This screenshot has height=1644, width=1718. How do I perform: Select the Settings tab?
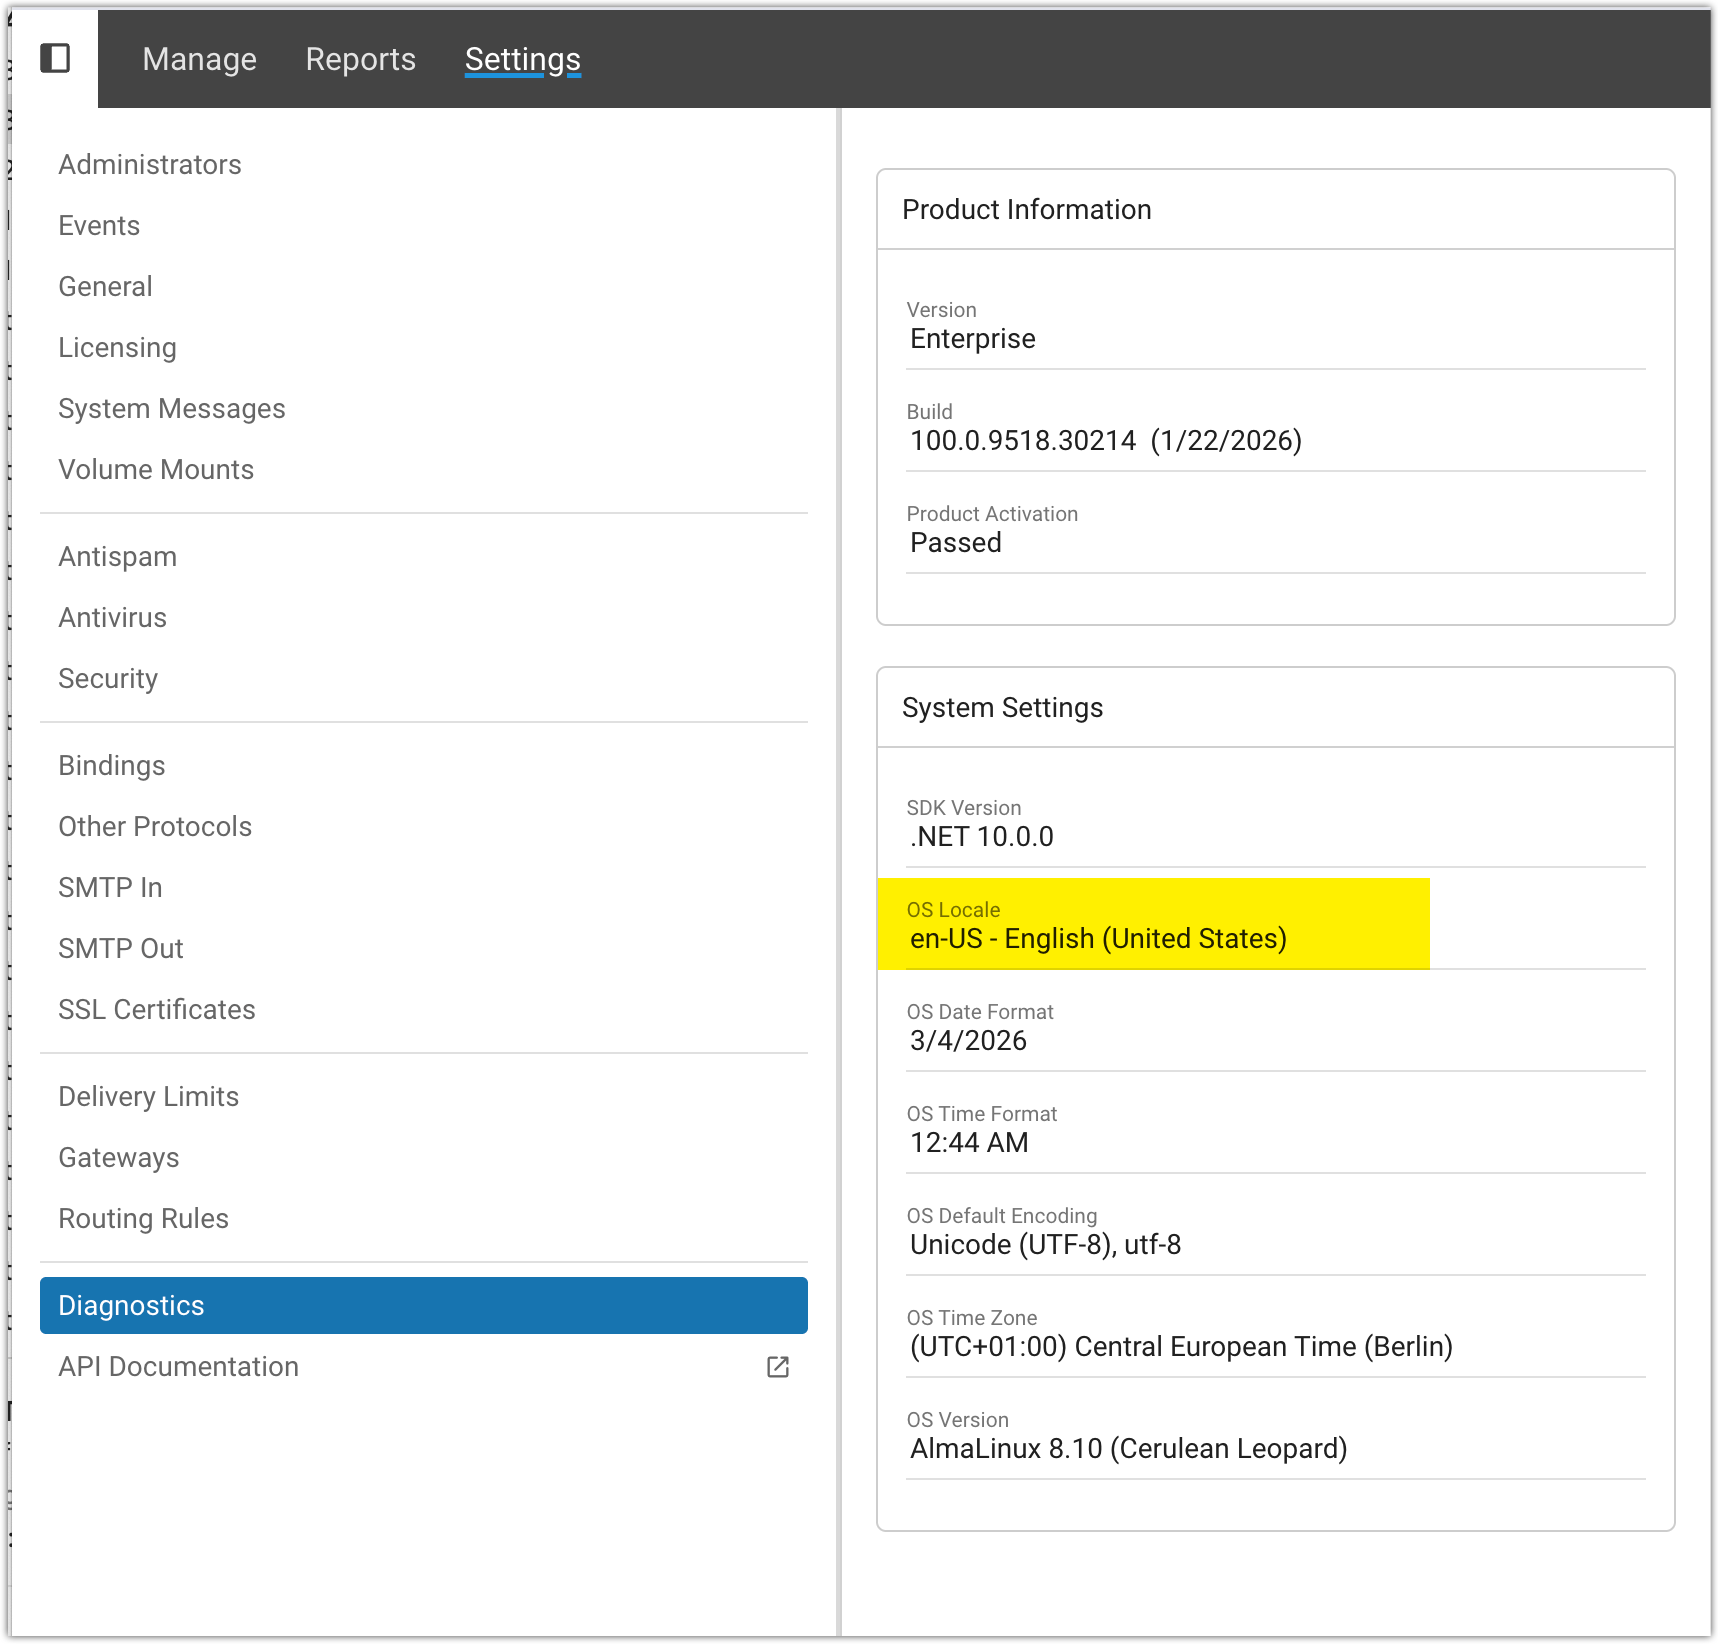(522, 59)
